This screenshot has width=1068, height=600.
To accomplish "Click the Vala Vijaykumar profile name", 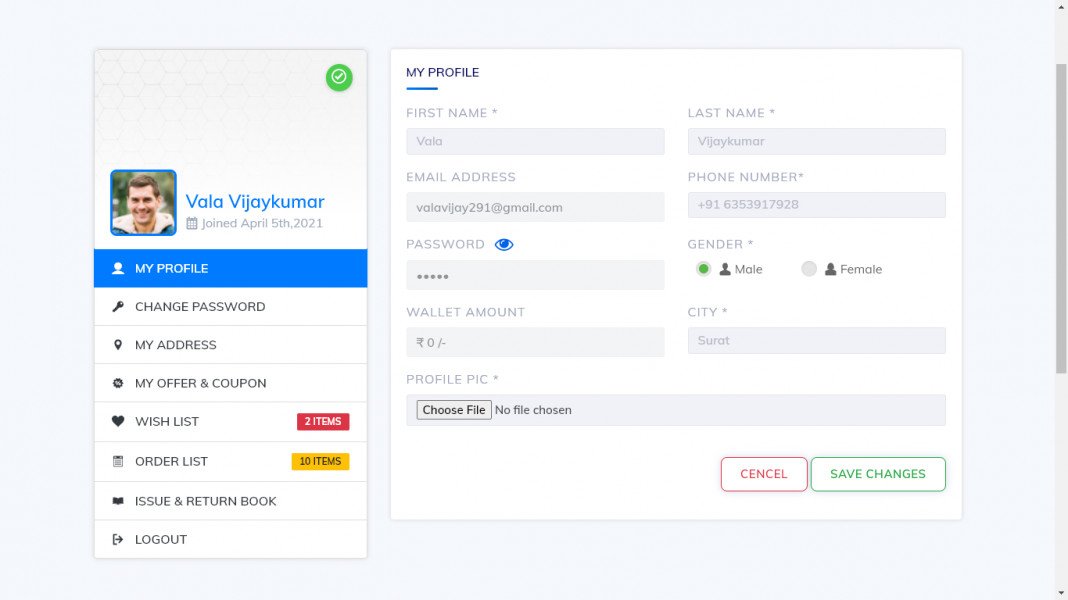I will tap(255, 202).
